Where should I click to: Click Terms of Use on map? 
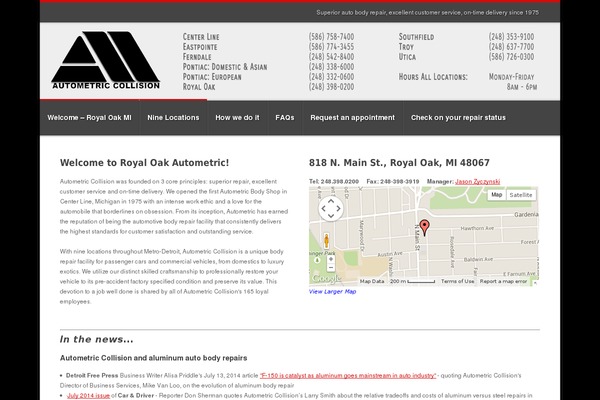pyautogui.click(x=458, y=281)
